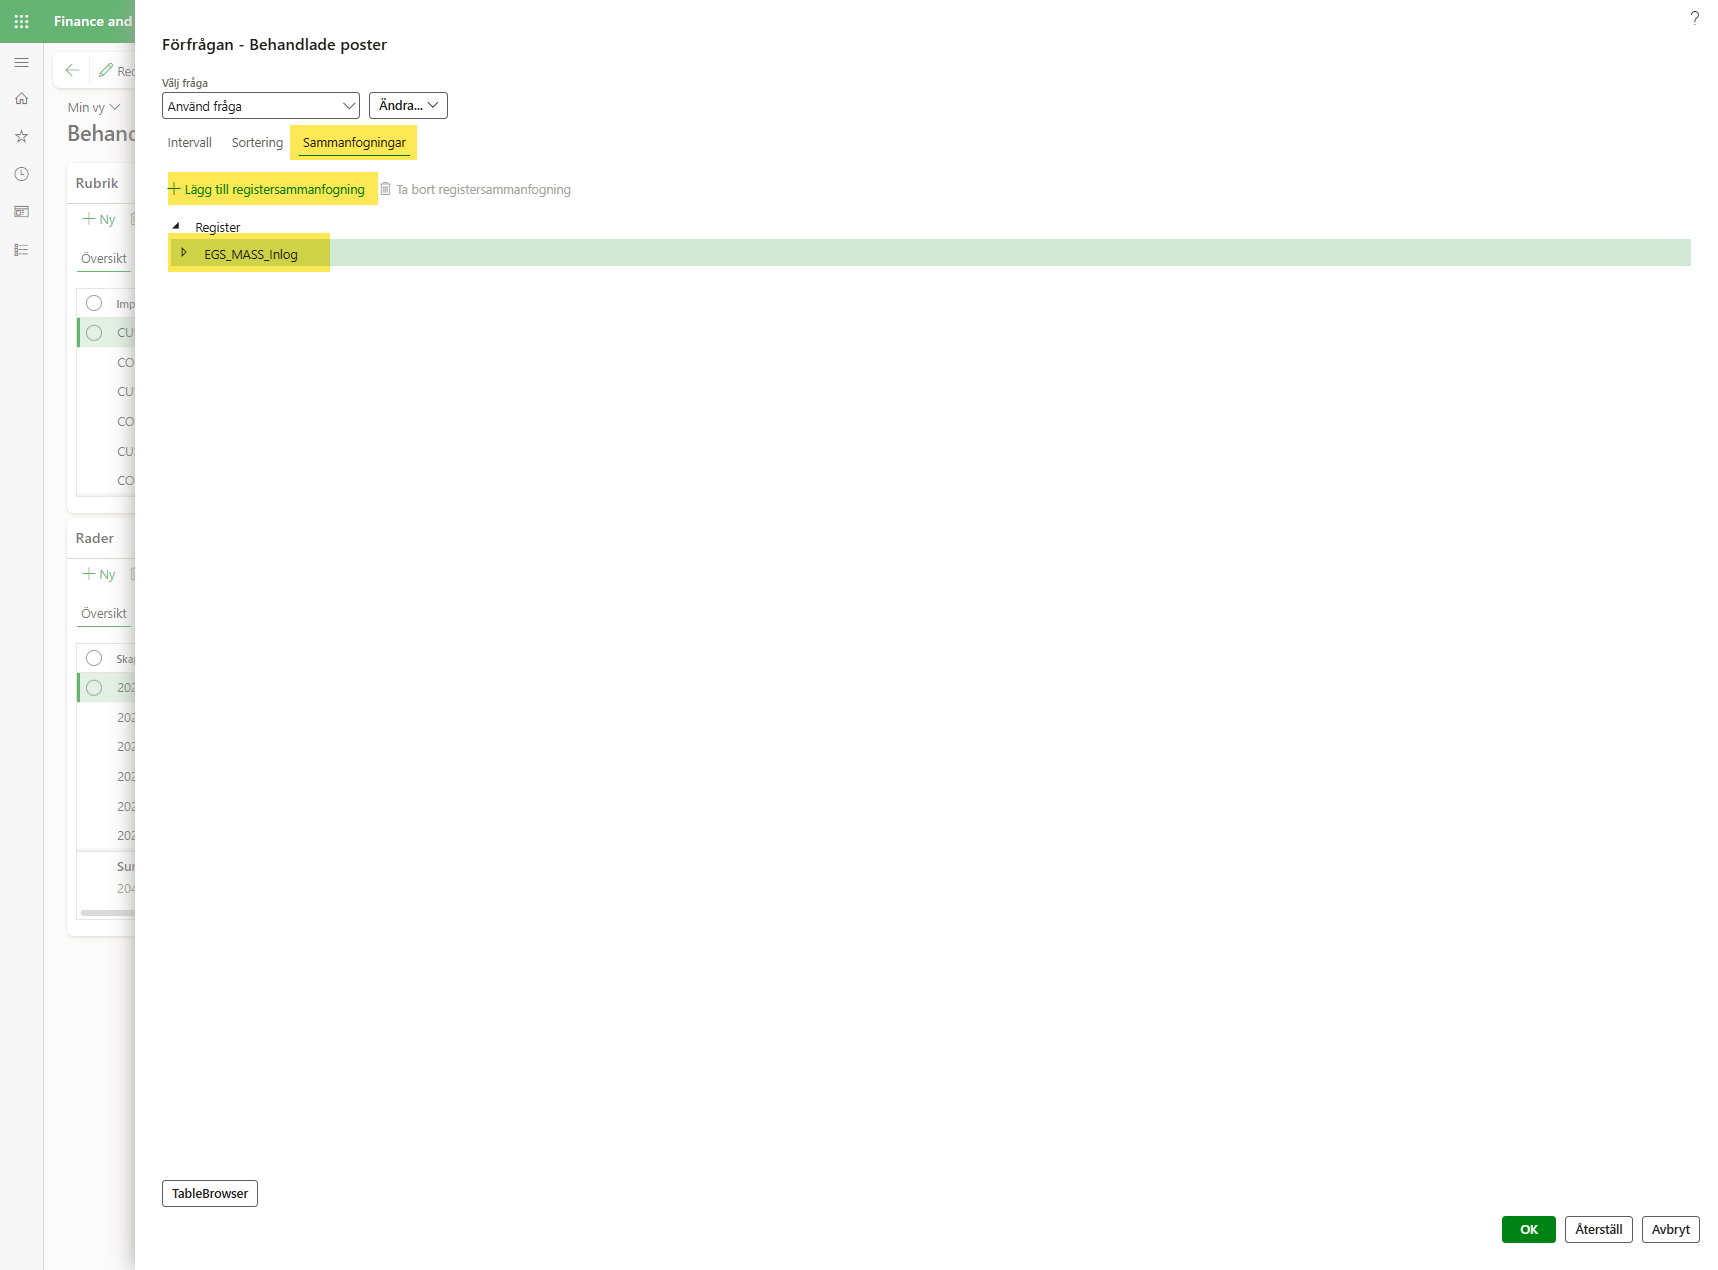Open the Använd fråga dropdown
Viewport: 1718px width, 1270px height.
(260, 106)
